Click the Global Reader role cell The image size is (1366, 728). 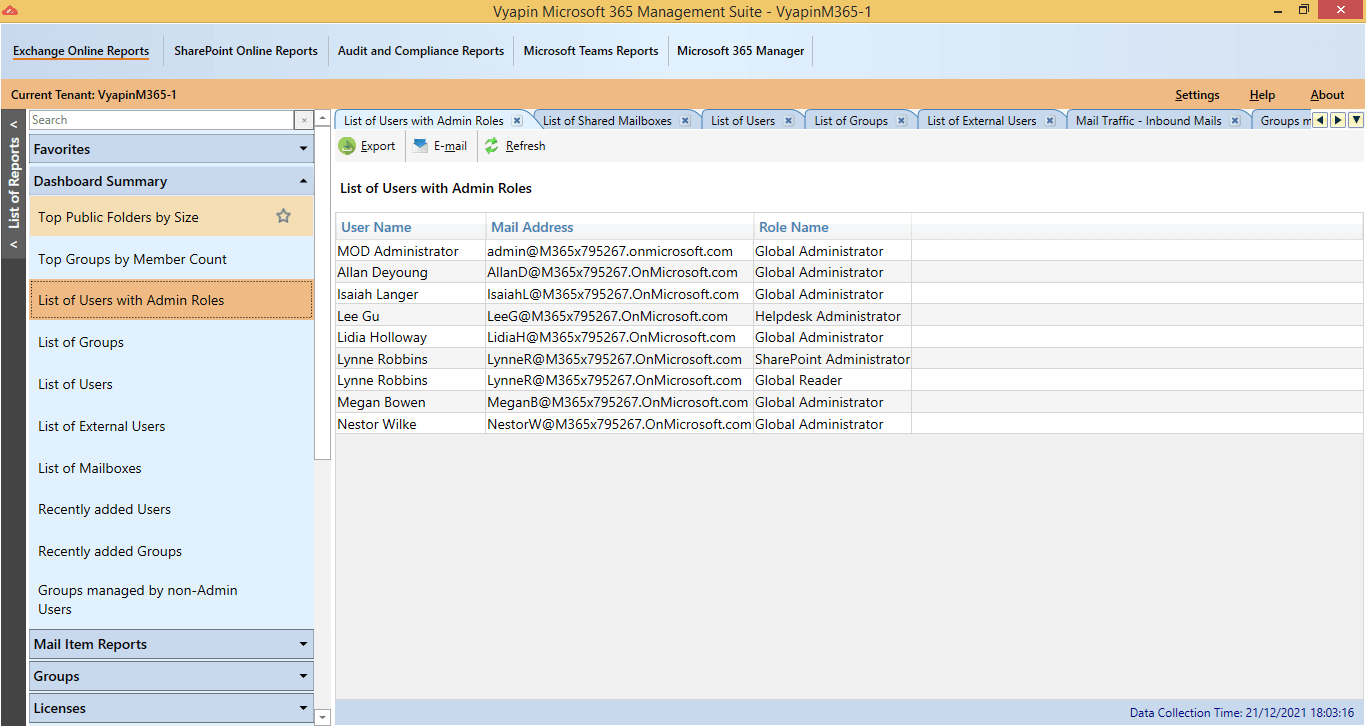pos(833,380)
